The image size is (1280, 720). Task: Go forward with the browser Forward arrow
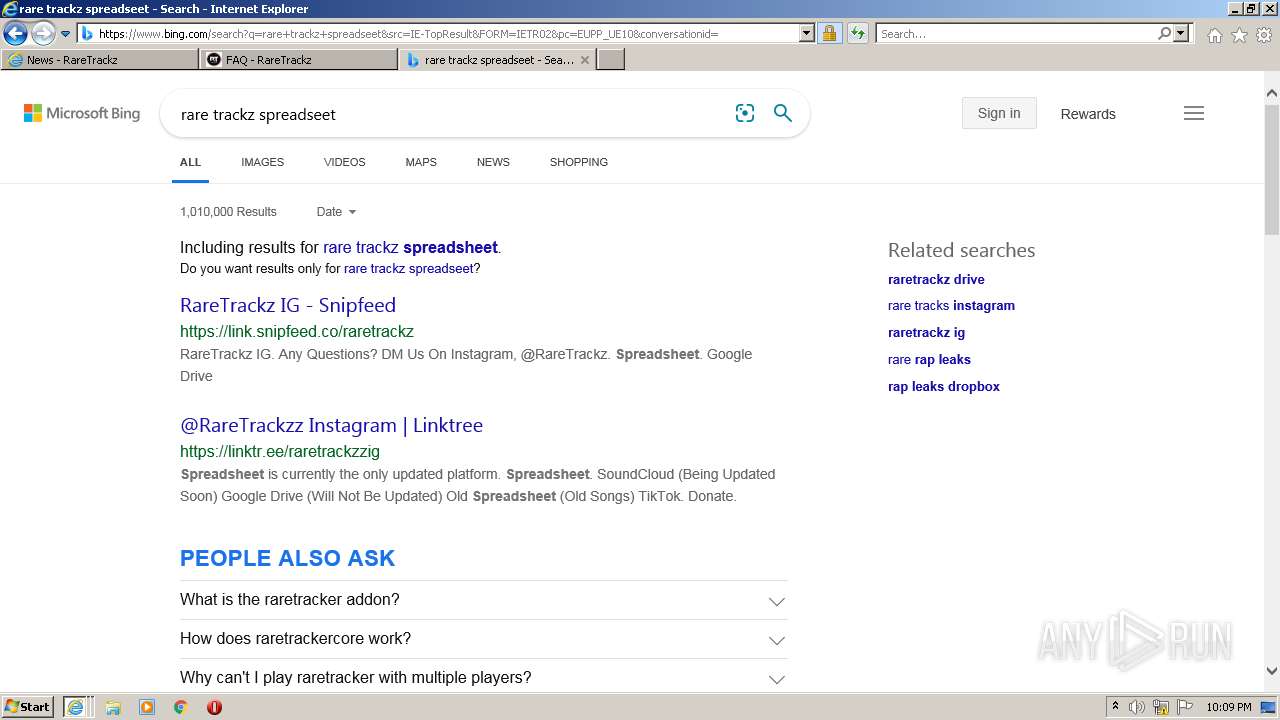(x=43, y=34)
